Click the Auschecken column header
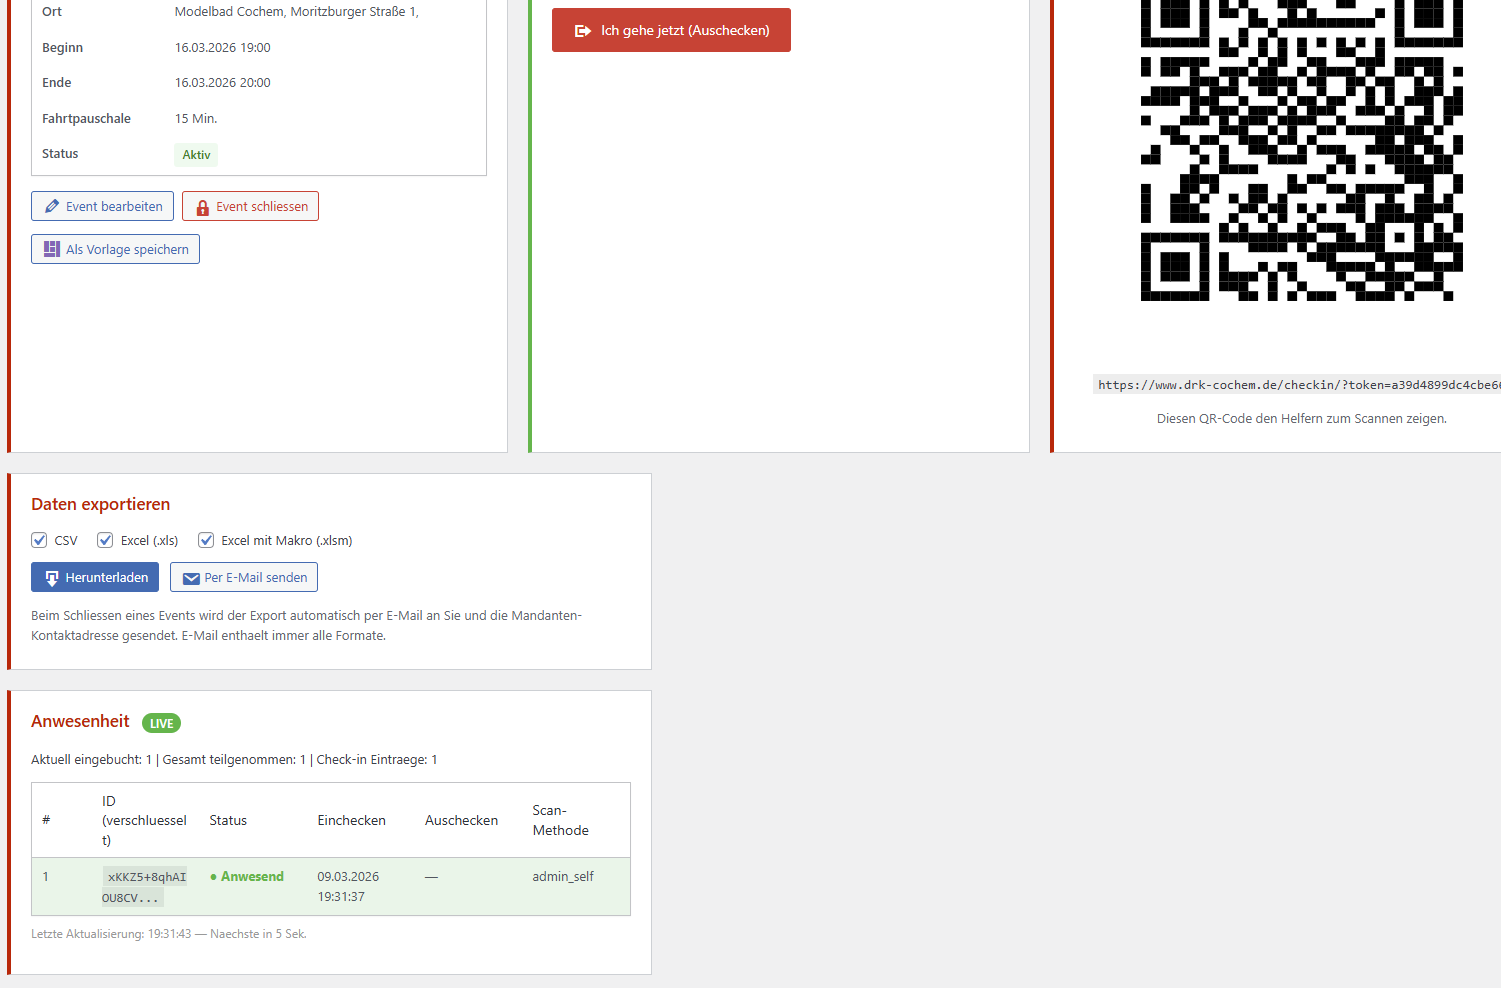Viewport: 1501px width, 988px height. click(x=461, y=820)
